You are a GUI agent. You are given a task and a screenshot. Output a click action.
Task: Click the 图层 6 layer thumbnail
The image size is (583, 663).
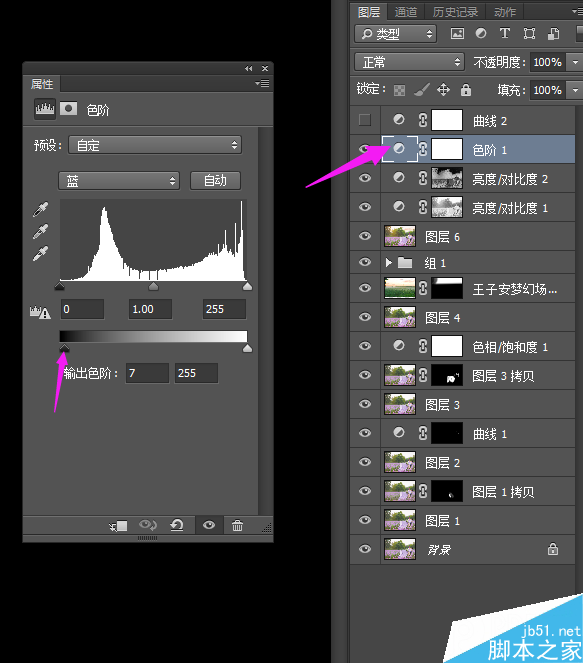coord(400,236)
